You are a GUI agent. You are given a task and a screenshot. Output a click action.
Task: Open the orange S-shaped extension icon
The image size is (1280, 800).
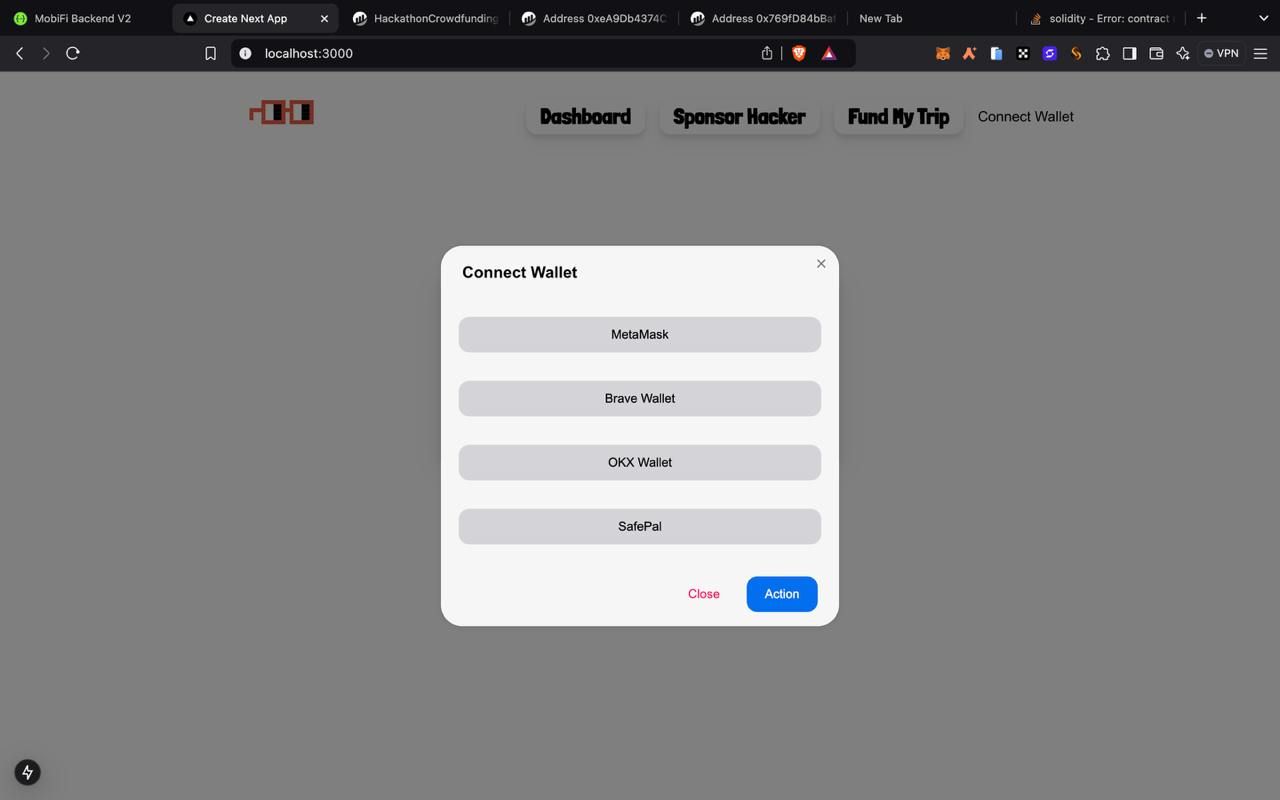(x=1076, y=53)
